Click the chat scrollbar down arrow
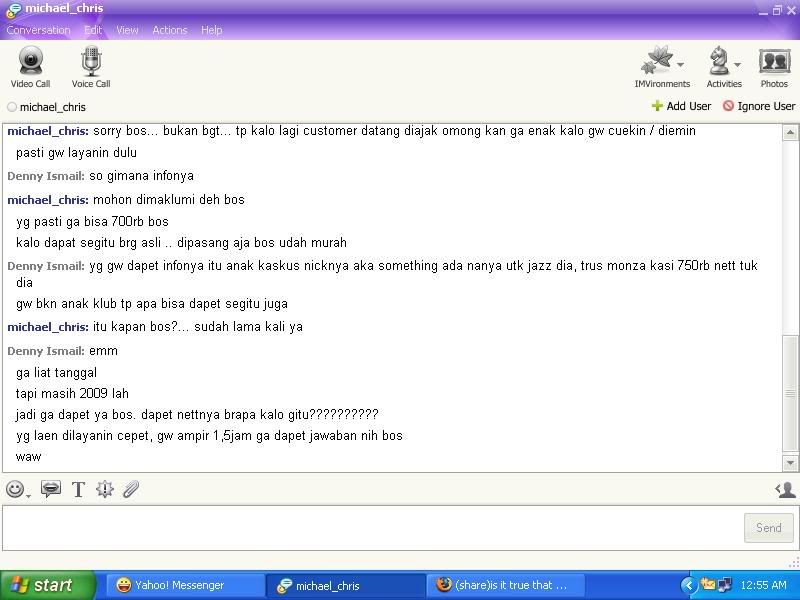The width and height of the screenshot is (800, 600). click(790, 463)
